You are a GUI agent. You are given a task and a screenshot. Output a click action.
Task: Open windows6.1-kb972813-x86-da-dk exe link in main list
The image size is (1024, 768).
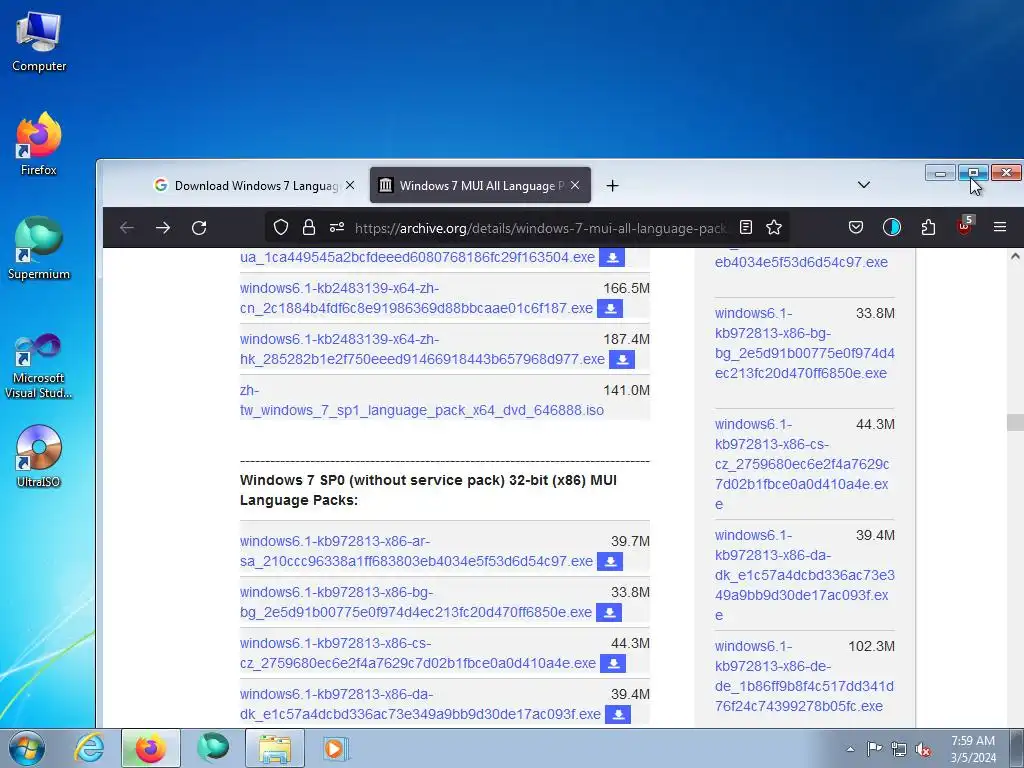point(420,704)
